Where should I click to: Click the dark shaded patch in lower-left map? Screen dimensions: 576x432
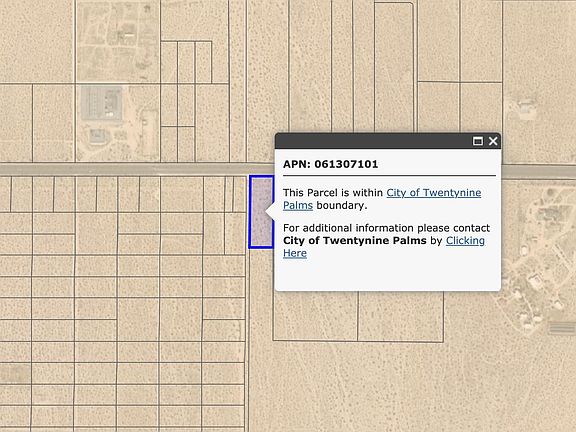click(x=15, y=373)
